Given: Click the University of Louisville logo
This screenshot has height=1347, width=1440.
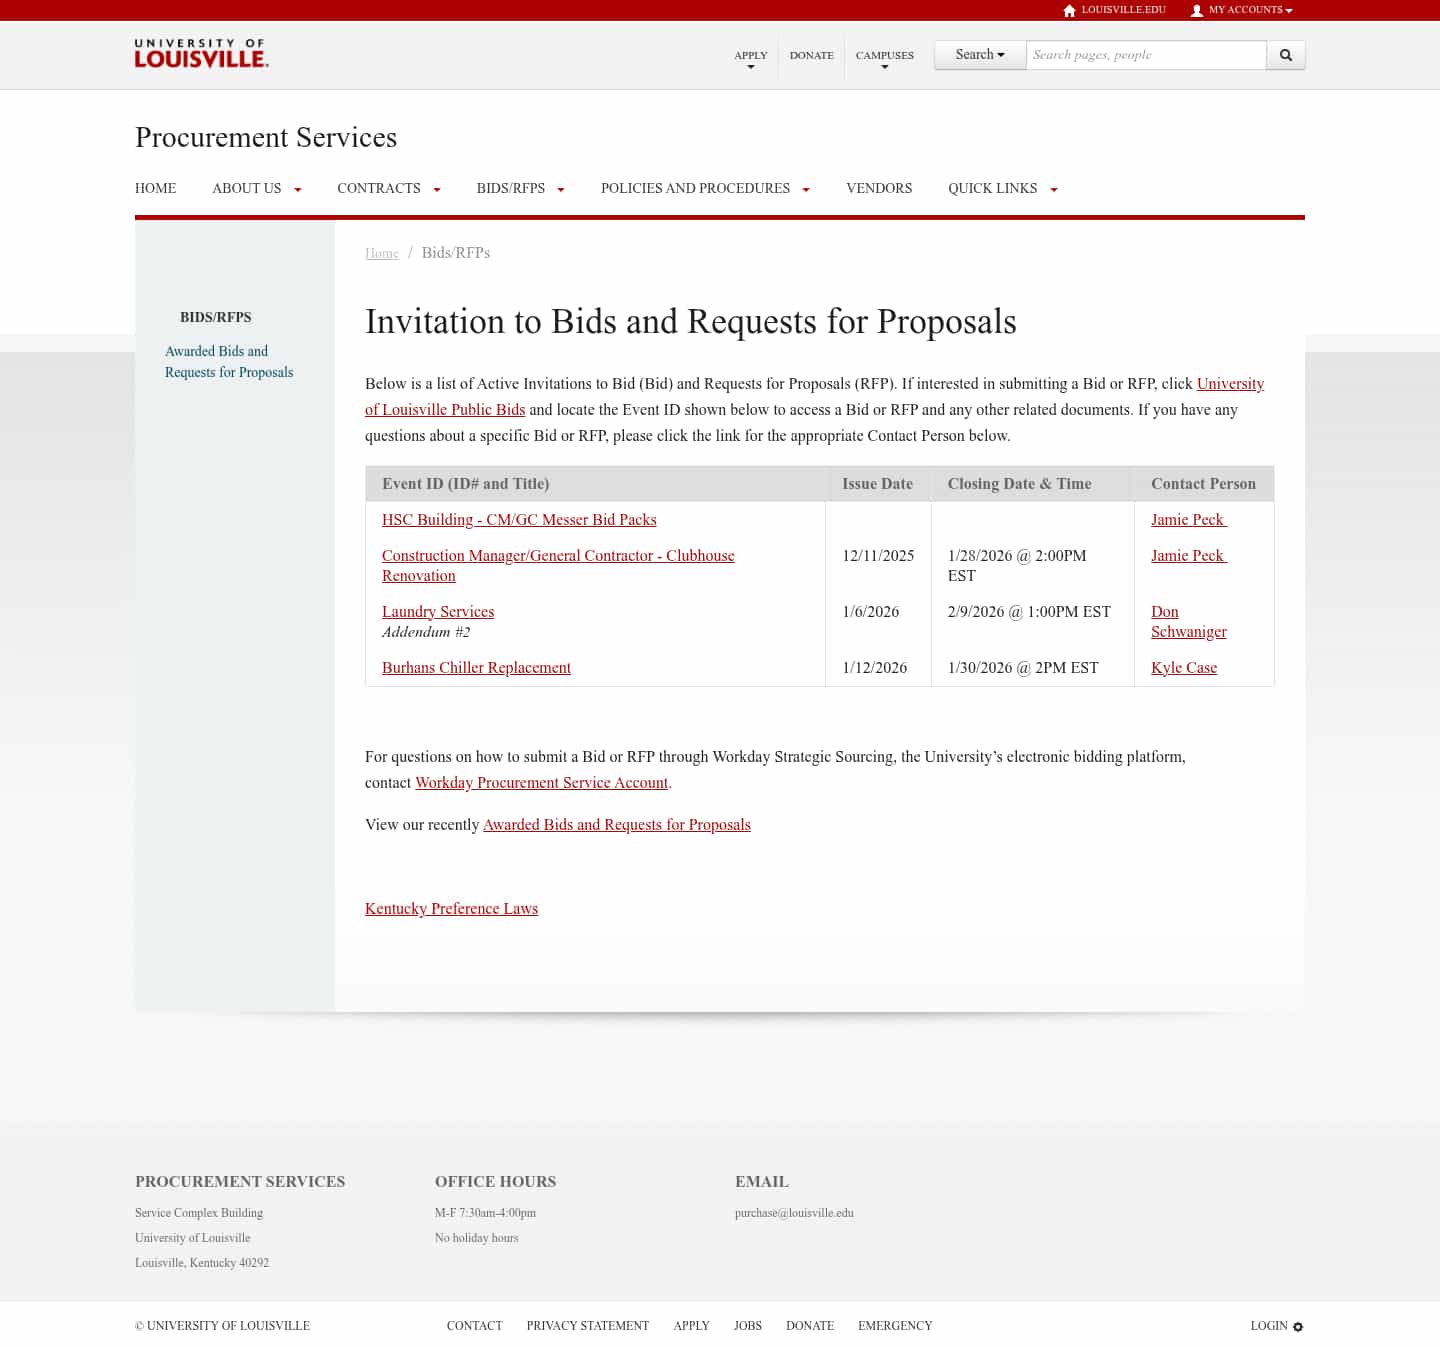Looking at the screenshot, I should pyautogui.click(x=200, y=54).
